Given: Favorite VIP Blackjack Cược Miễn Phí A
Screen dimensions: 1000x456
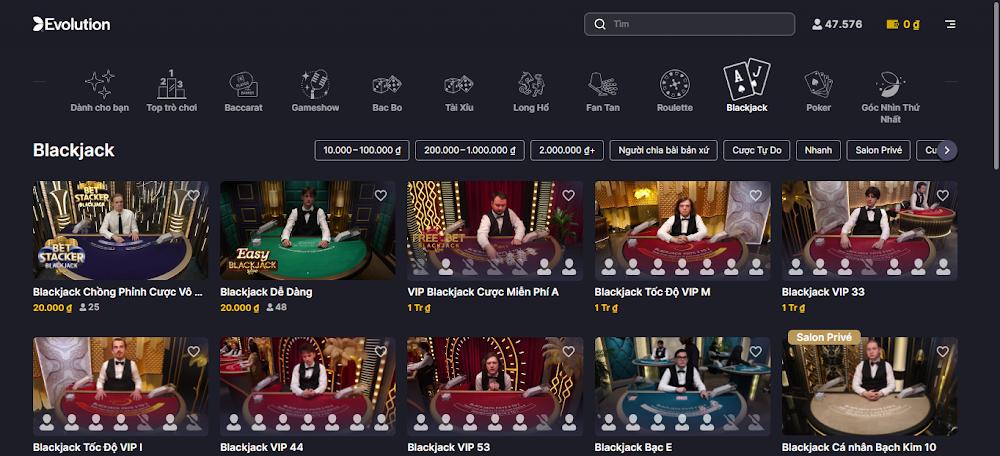Looking at the screenshot, I should click(x=568, y=195).
